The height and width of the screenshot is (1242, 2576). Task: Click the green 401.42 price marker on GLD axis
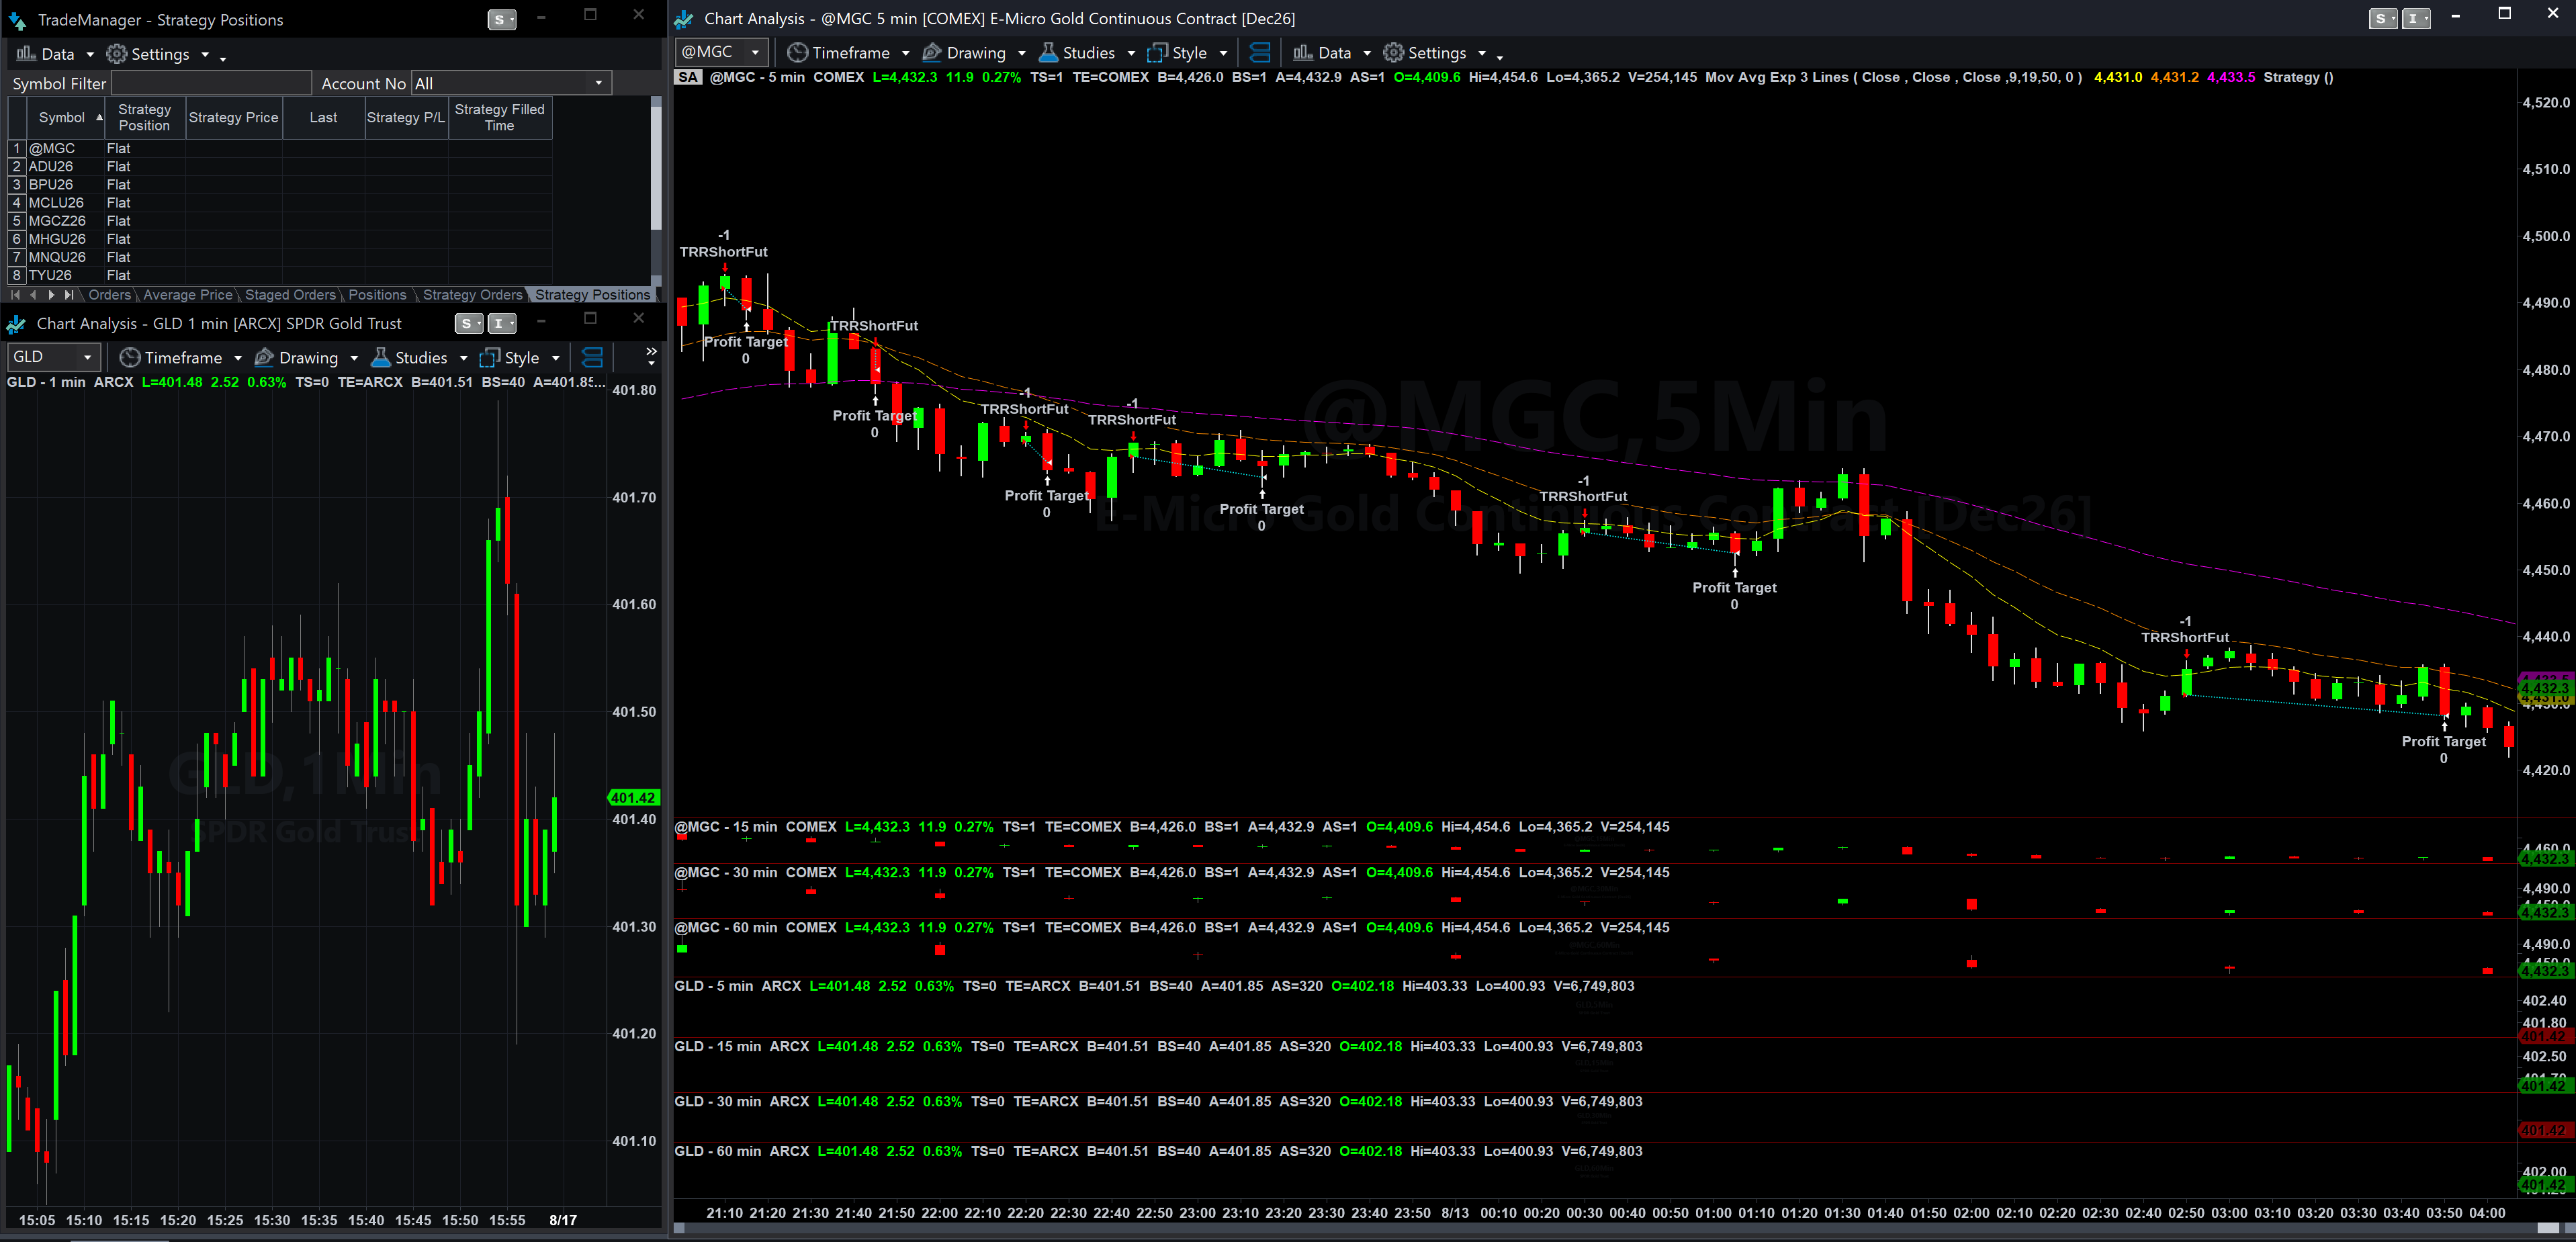click(633, 798)
